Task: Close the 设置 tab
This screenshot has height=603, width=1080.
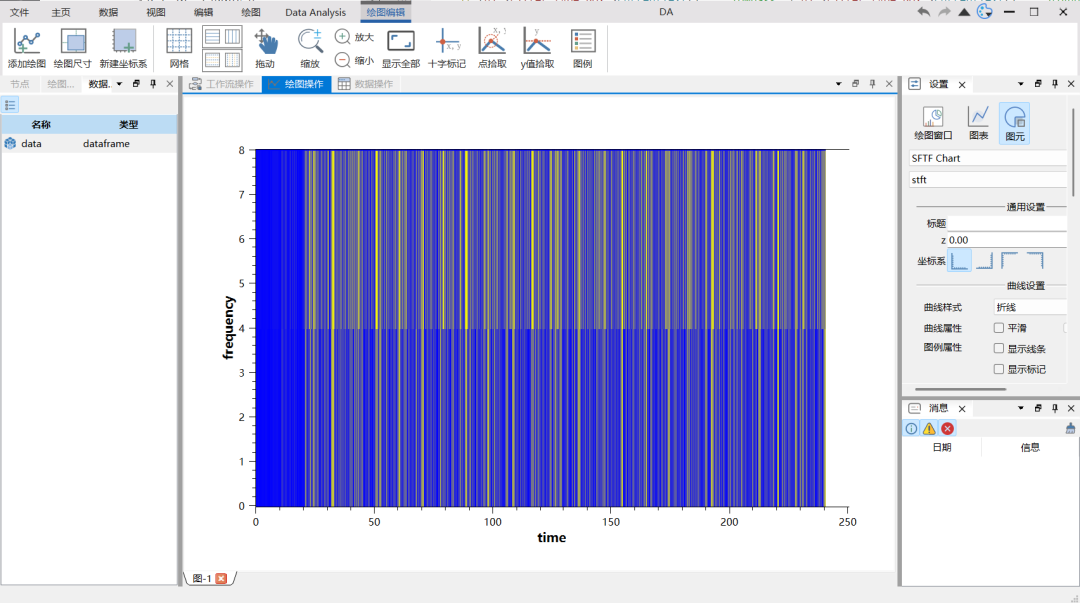Action: tap(962, 85)
